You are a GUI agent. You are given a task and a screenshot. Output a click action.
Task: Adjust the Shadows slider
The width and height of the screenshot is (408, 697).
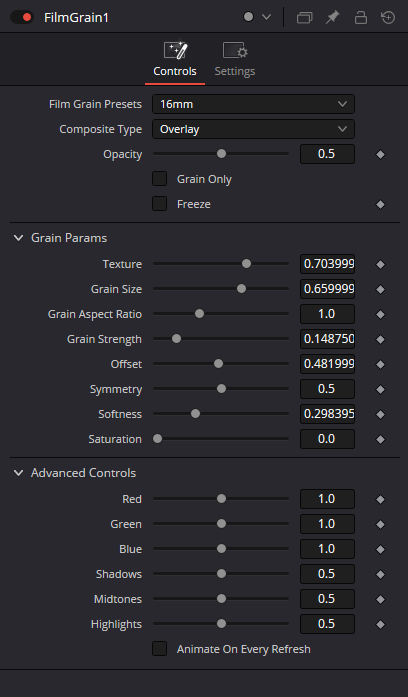pyautogui.click(x=221, y=573)
